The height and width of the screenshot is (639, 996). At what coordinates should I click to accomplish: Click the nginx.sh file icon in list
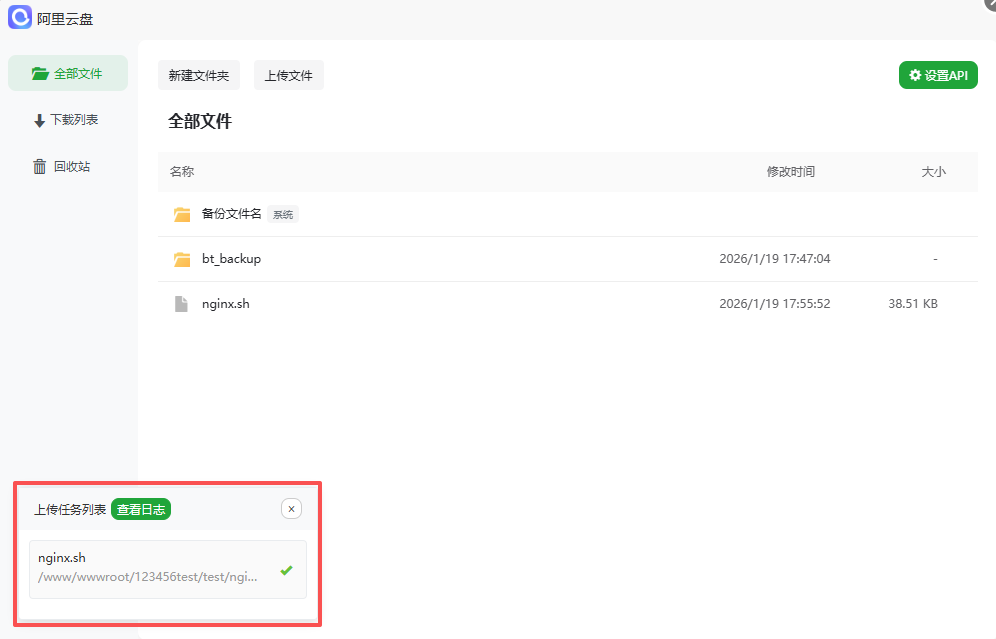point(181,303)
